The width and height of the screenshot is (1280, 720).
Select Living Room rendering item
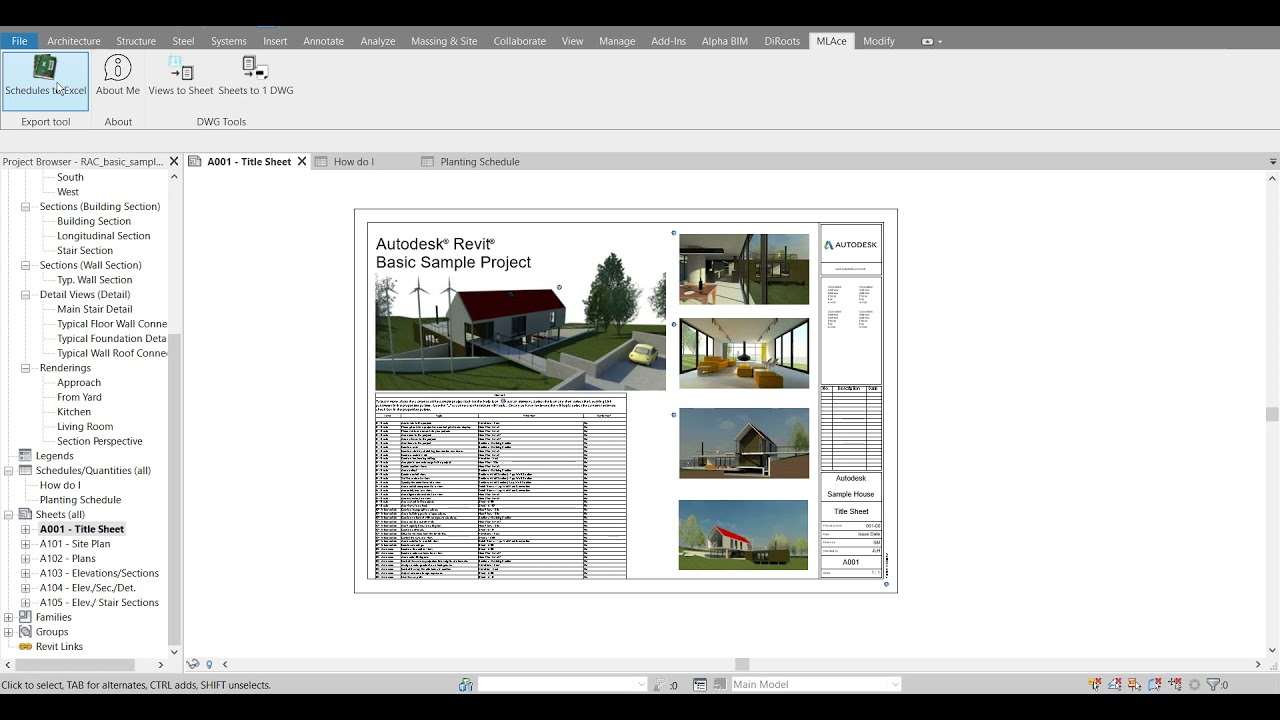point(85,427)
